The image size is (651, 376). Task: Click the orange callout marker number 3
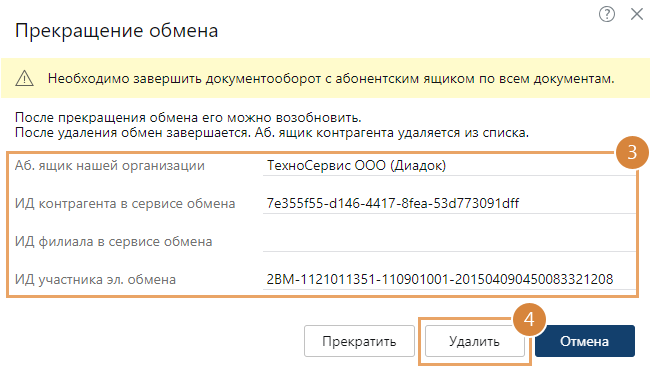point(632,152)
